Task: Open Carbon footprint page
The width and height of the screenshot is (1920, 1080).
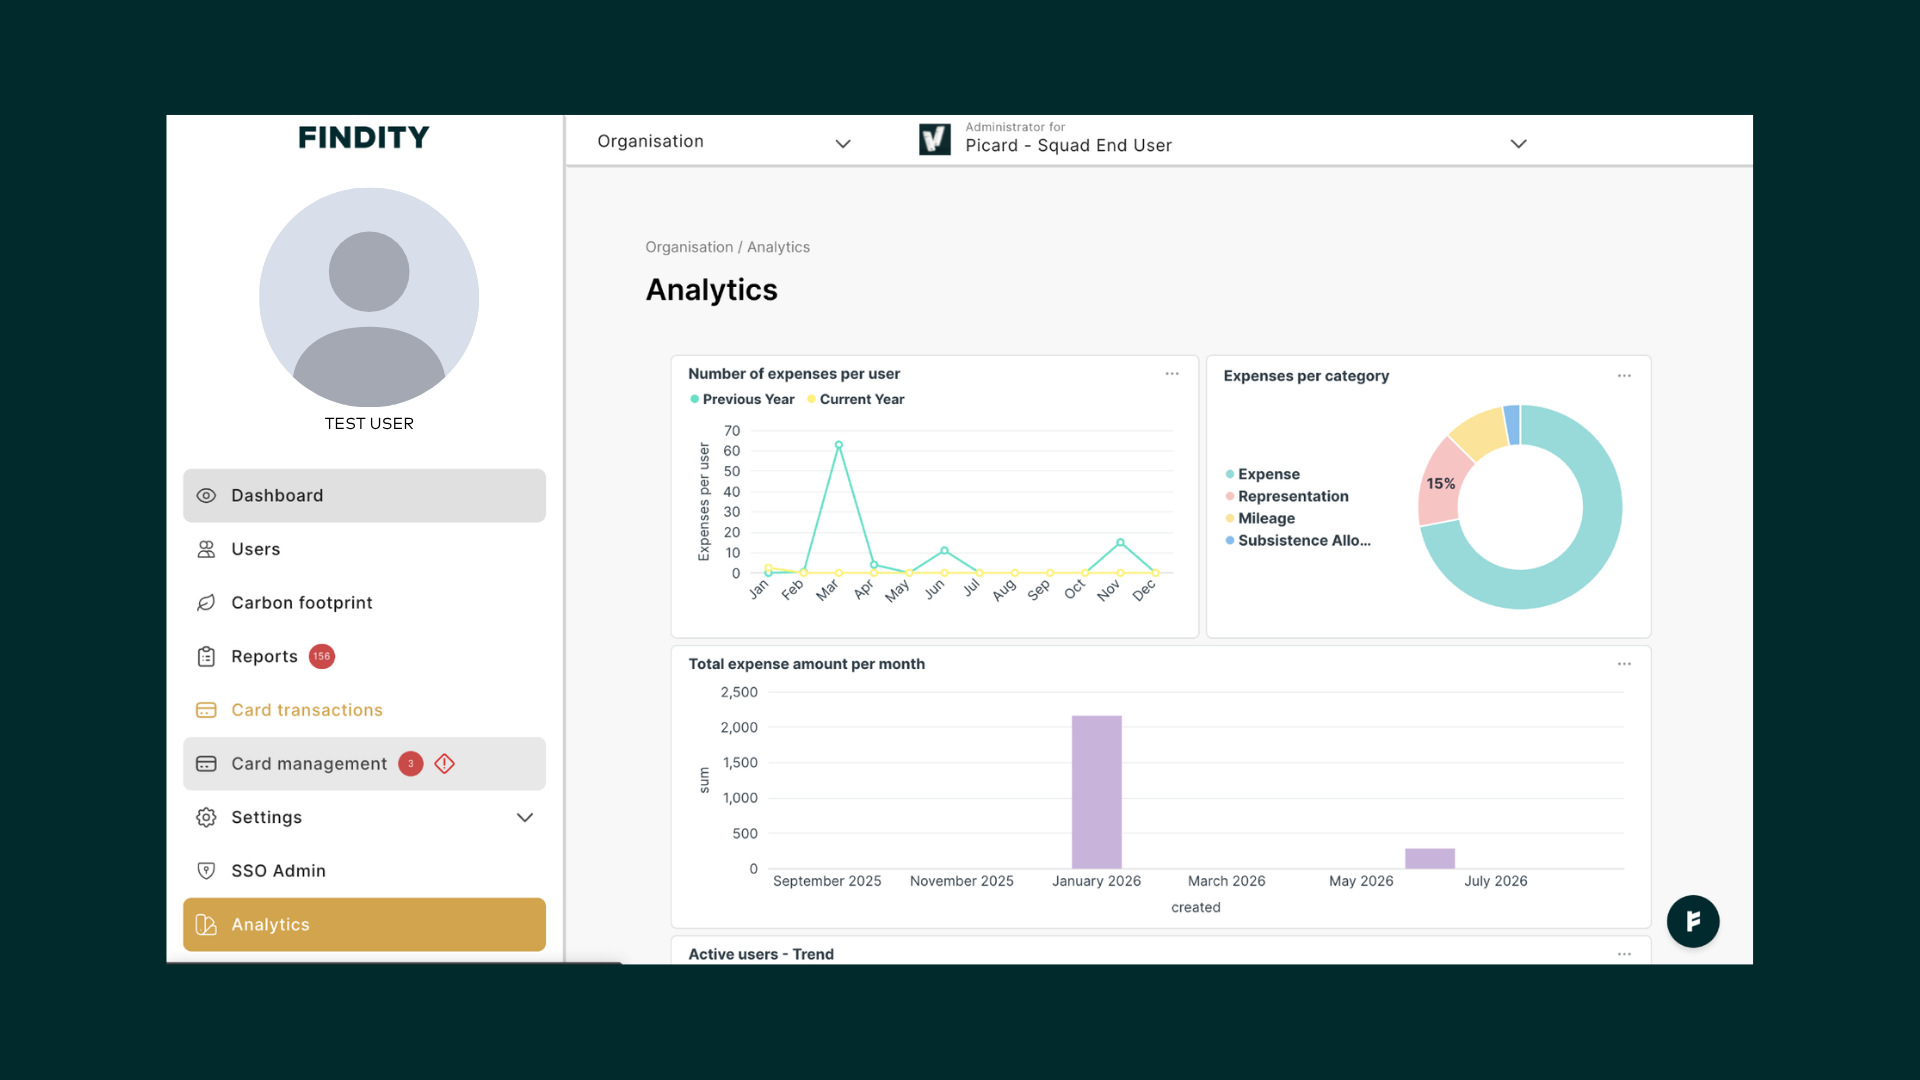Action: [x=364, y=603]
